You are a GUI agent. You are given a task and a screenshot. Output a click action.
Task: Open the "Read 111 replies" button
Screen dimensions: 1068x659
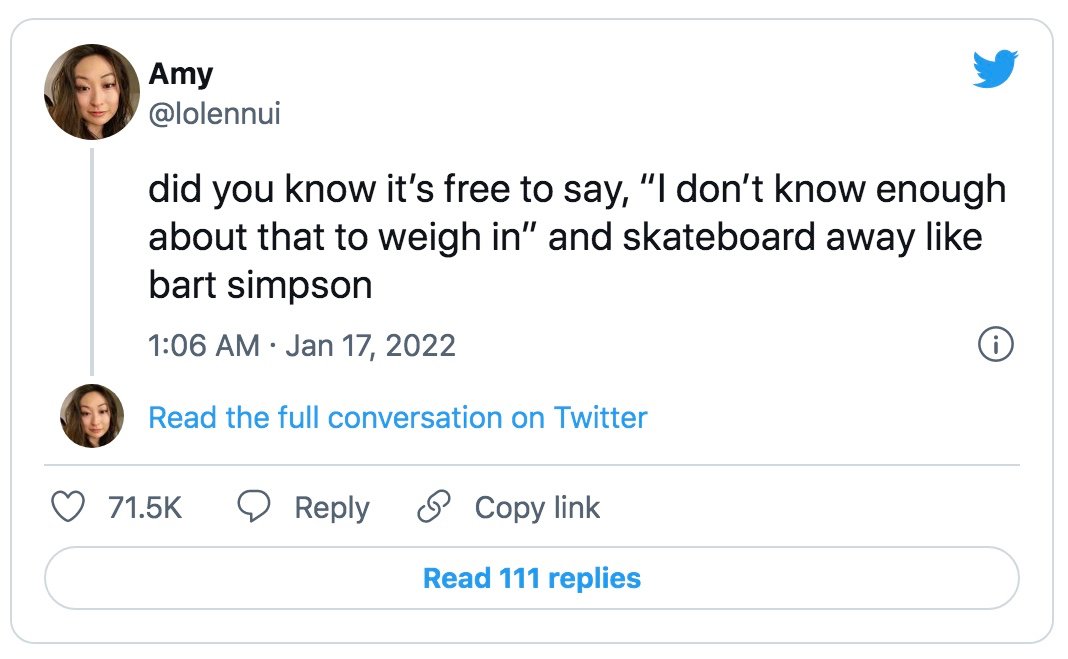click(532, 578)
